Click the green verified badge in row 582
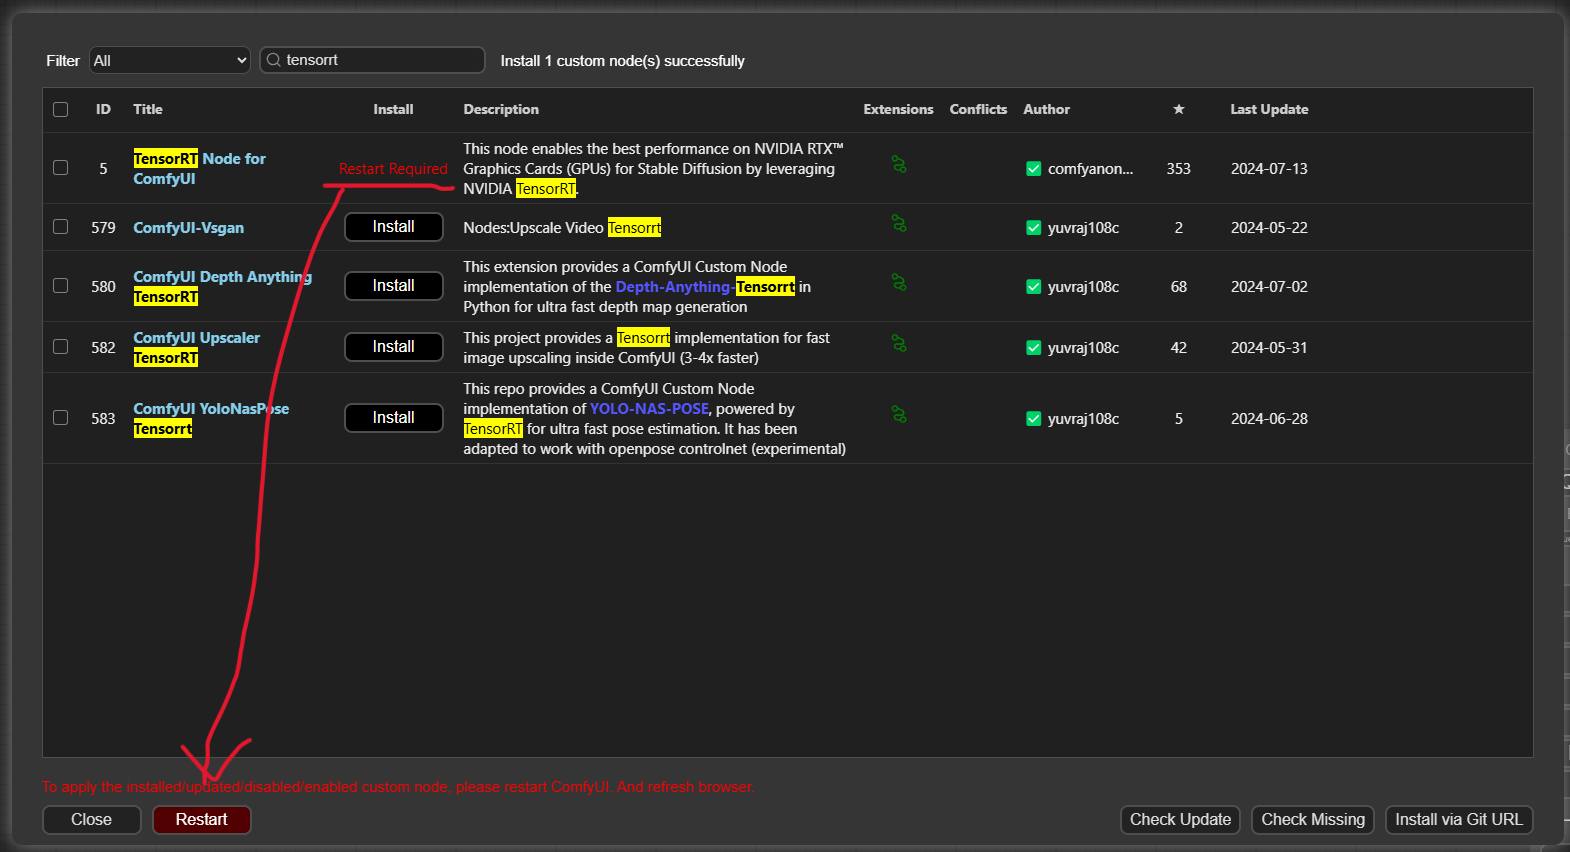This screenshot has width=1570, height=852. [1034, 348]
